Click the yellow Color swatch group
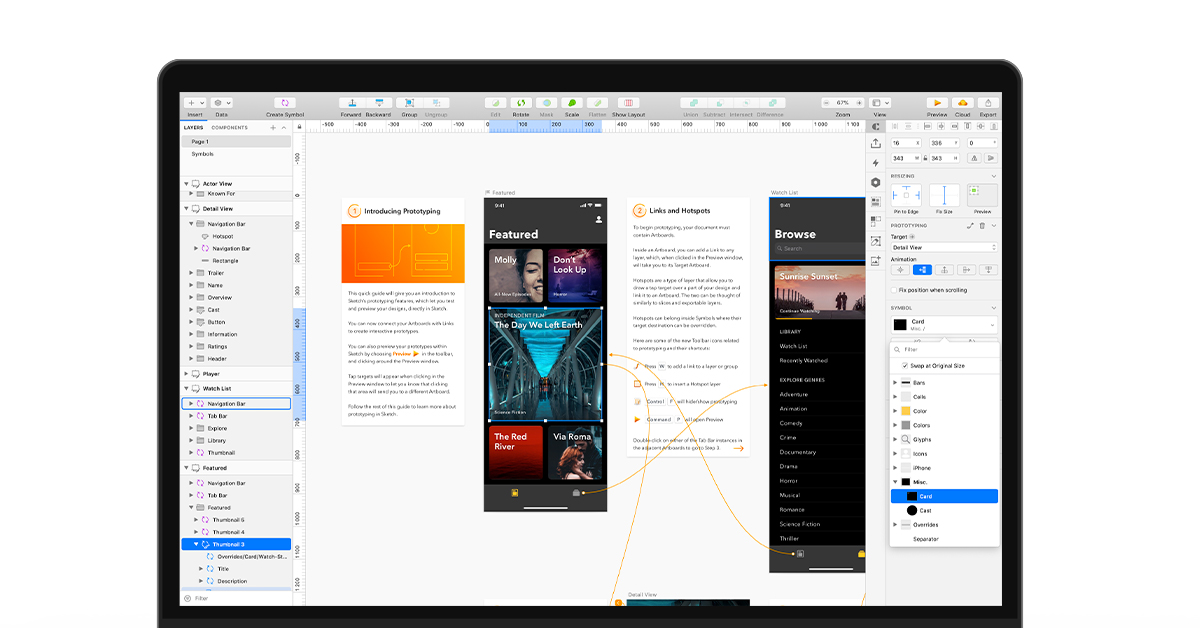The height and width of the screenshot is (628, 1200). coord(906,411)
